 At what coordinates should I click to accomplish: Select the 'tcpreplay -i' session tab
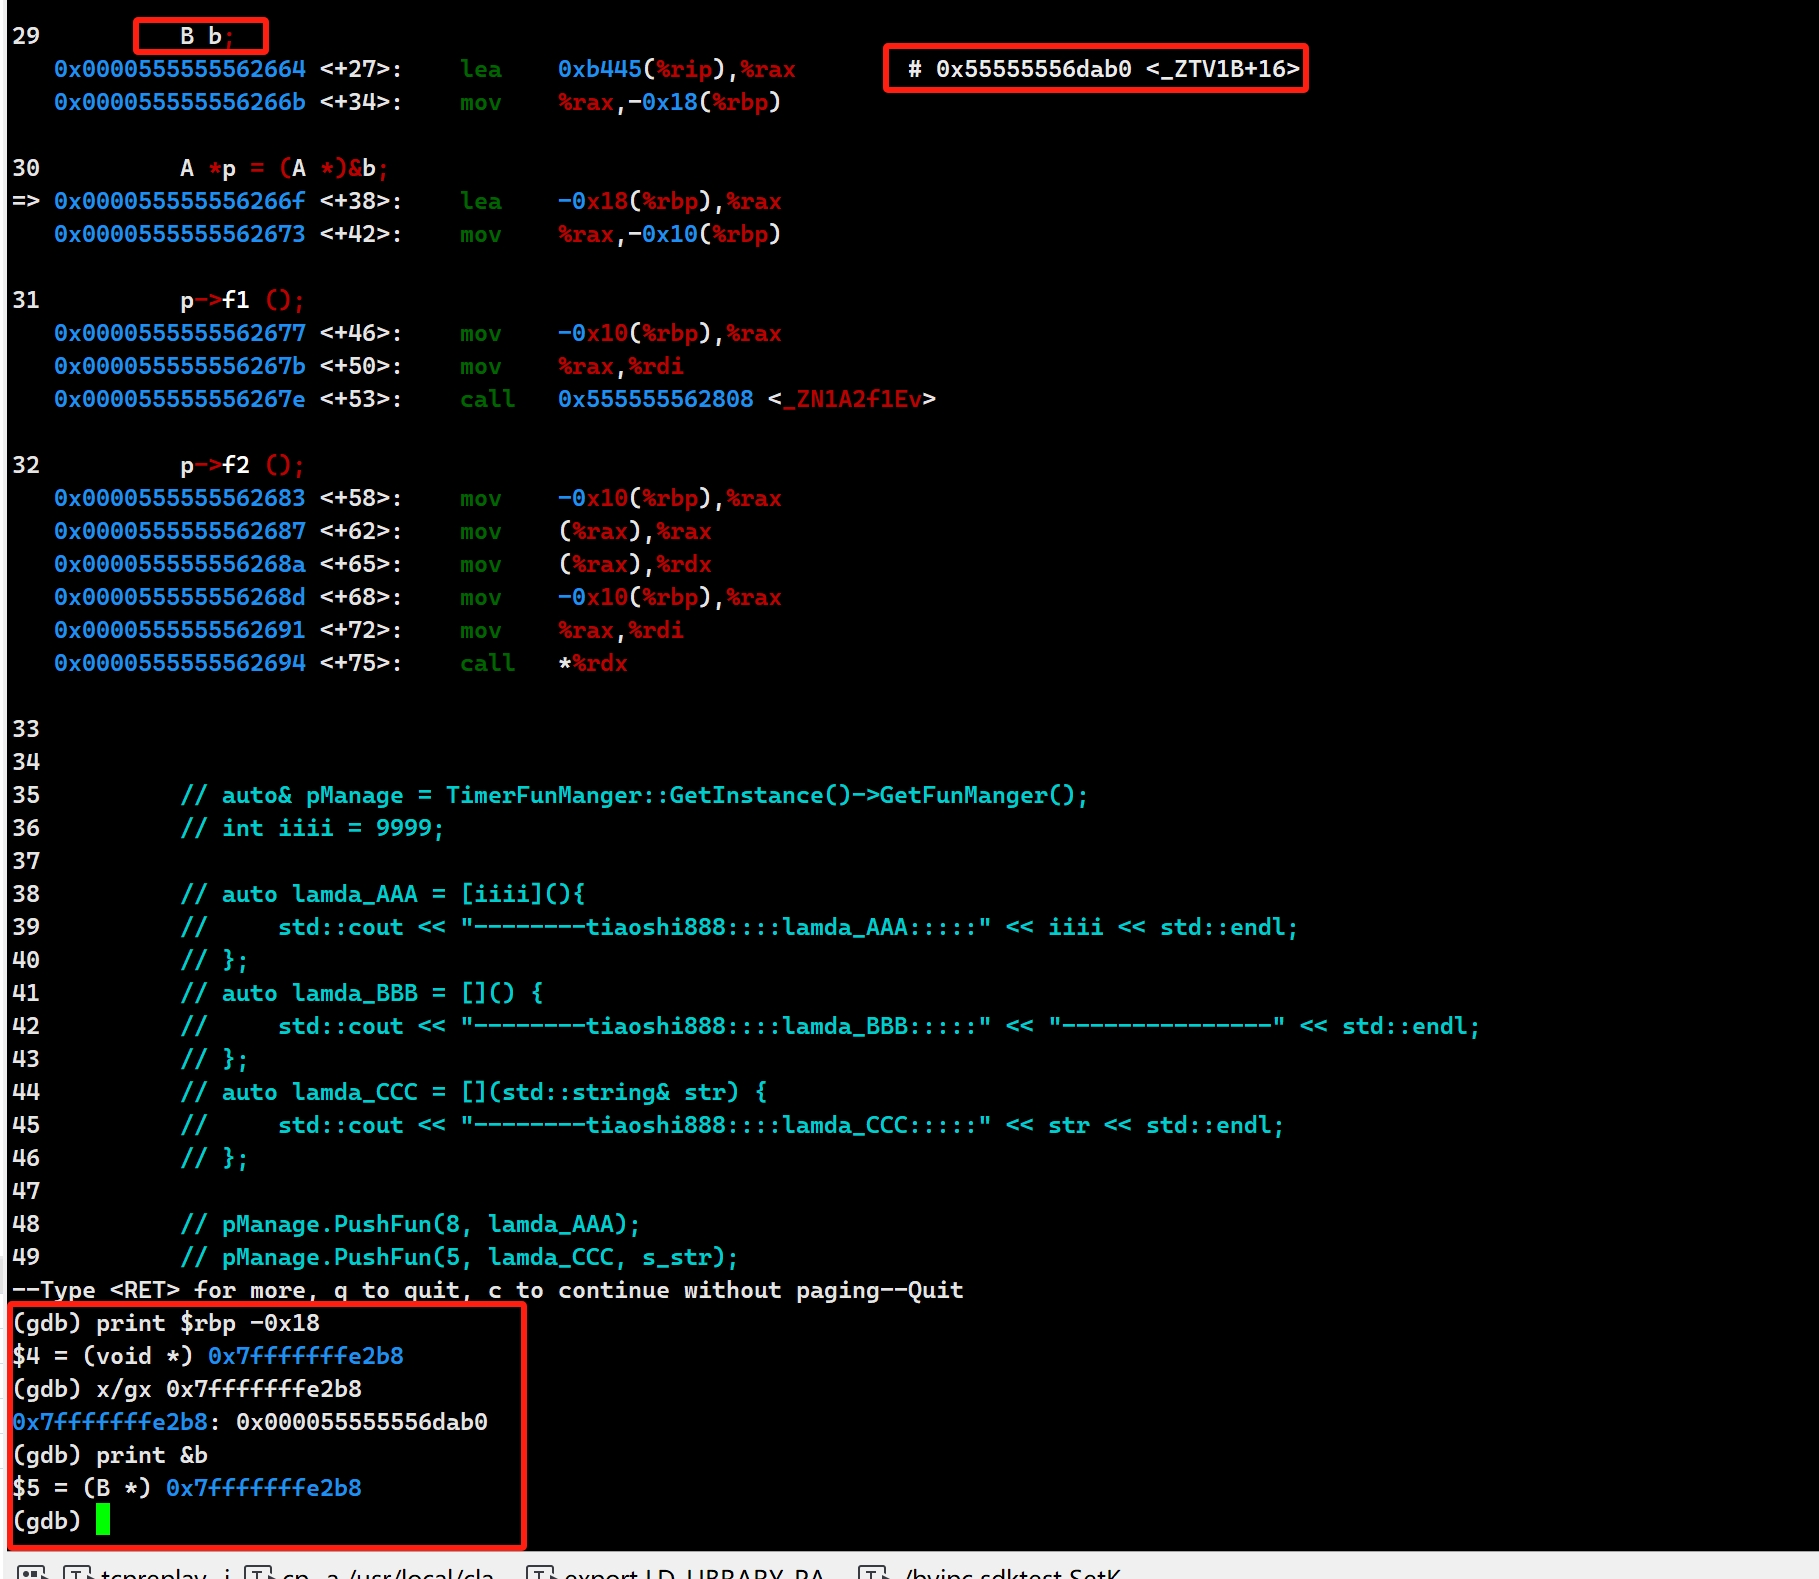(x=147, y=1572)
